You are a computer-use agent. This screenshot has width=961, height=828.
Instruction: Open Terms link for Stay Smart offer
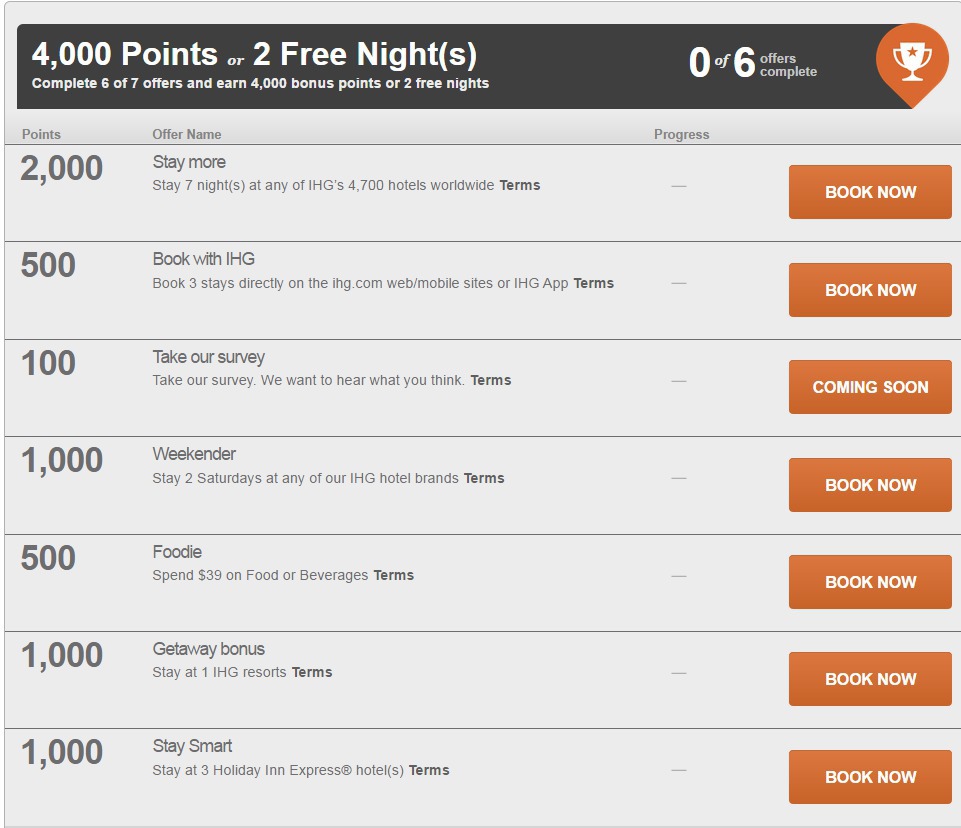429,770
